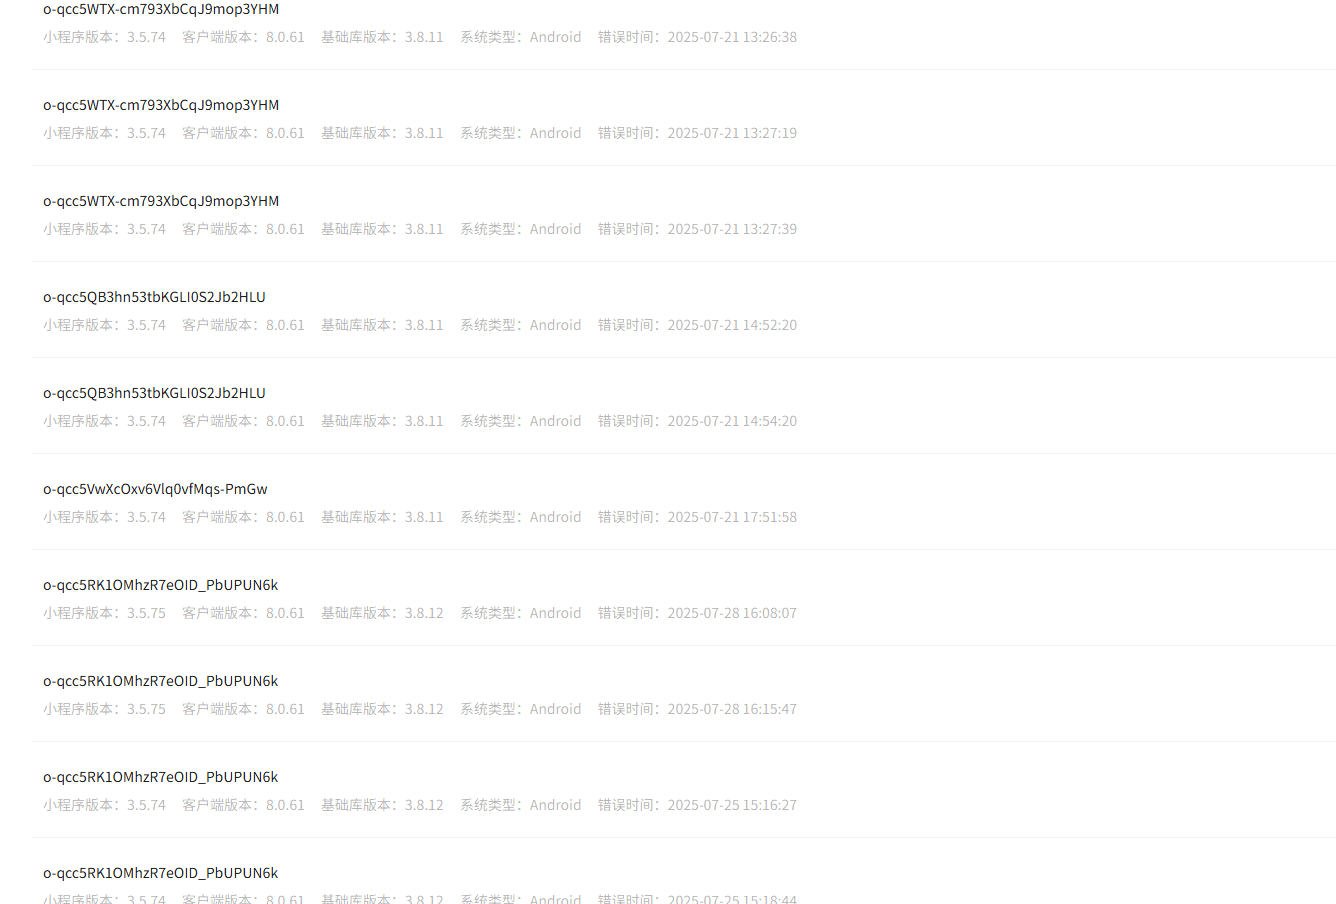Open the o-qcc5QB3hn53tbKGLI0S2Jb2HLU entry at 14:52:20
The image size is (1336, 904).
(683, 310)
